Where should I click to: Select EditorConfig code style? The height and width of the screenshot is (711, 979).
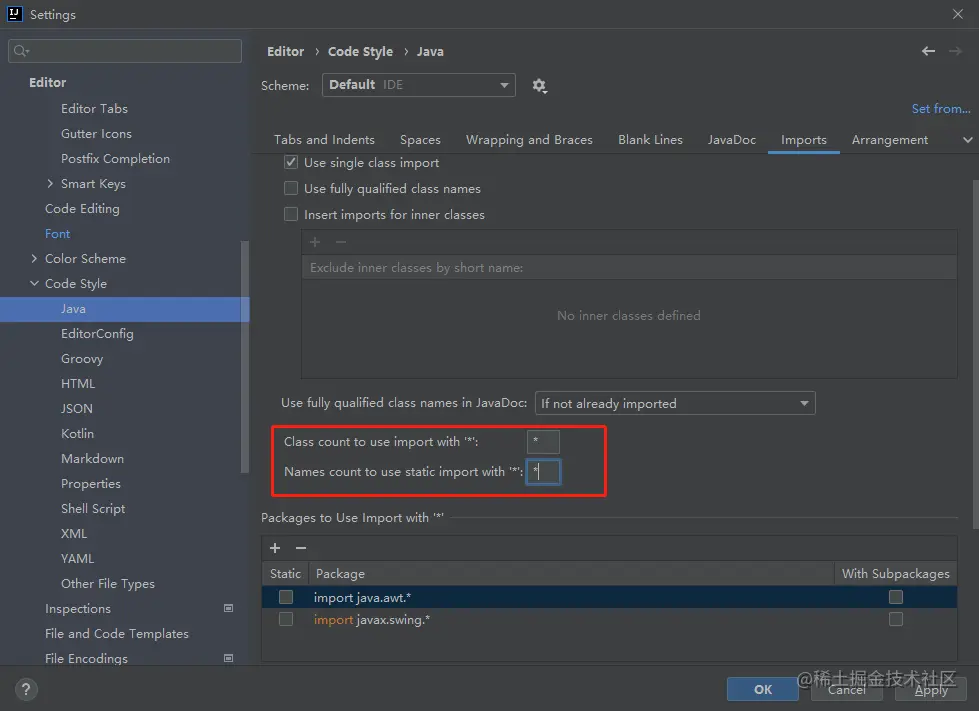coord(97,333)
